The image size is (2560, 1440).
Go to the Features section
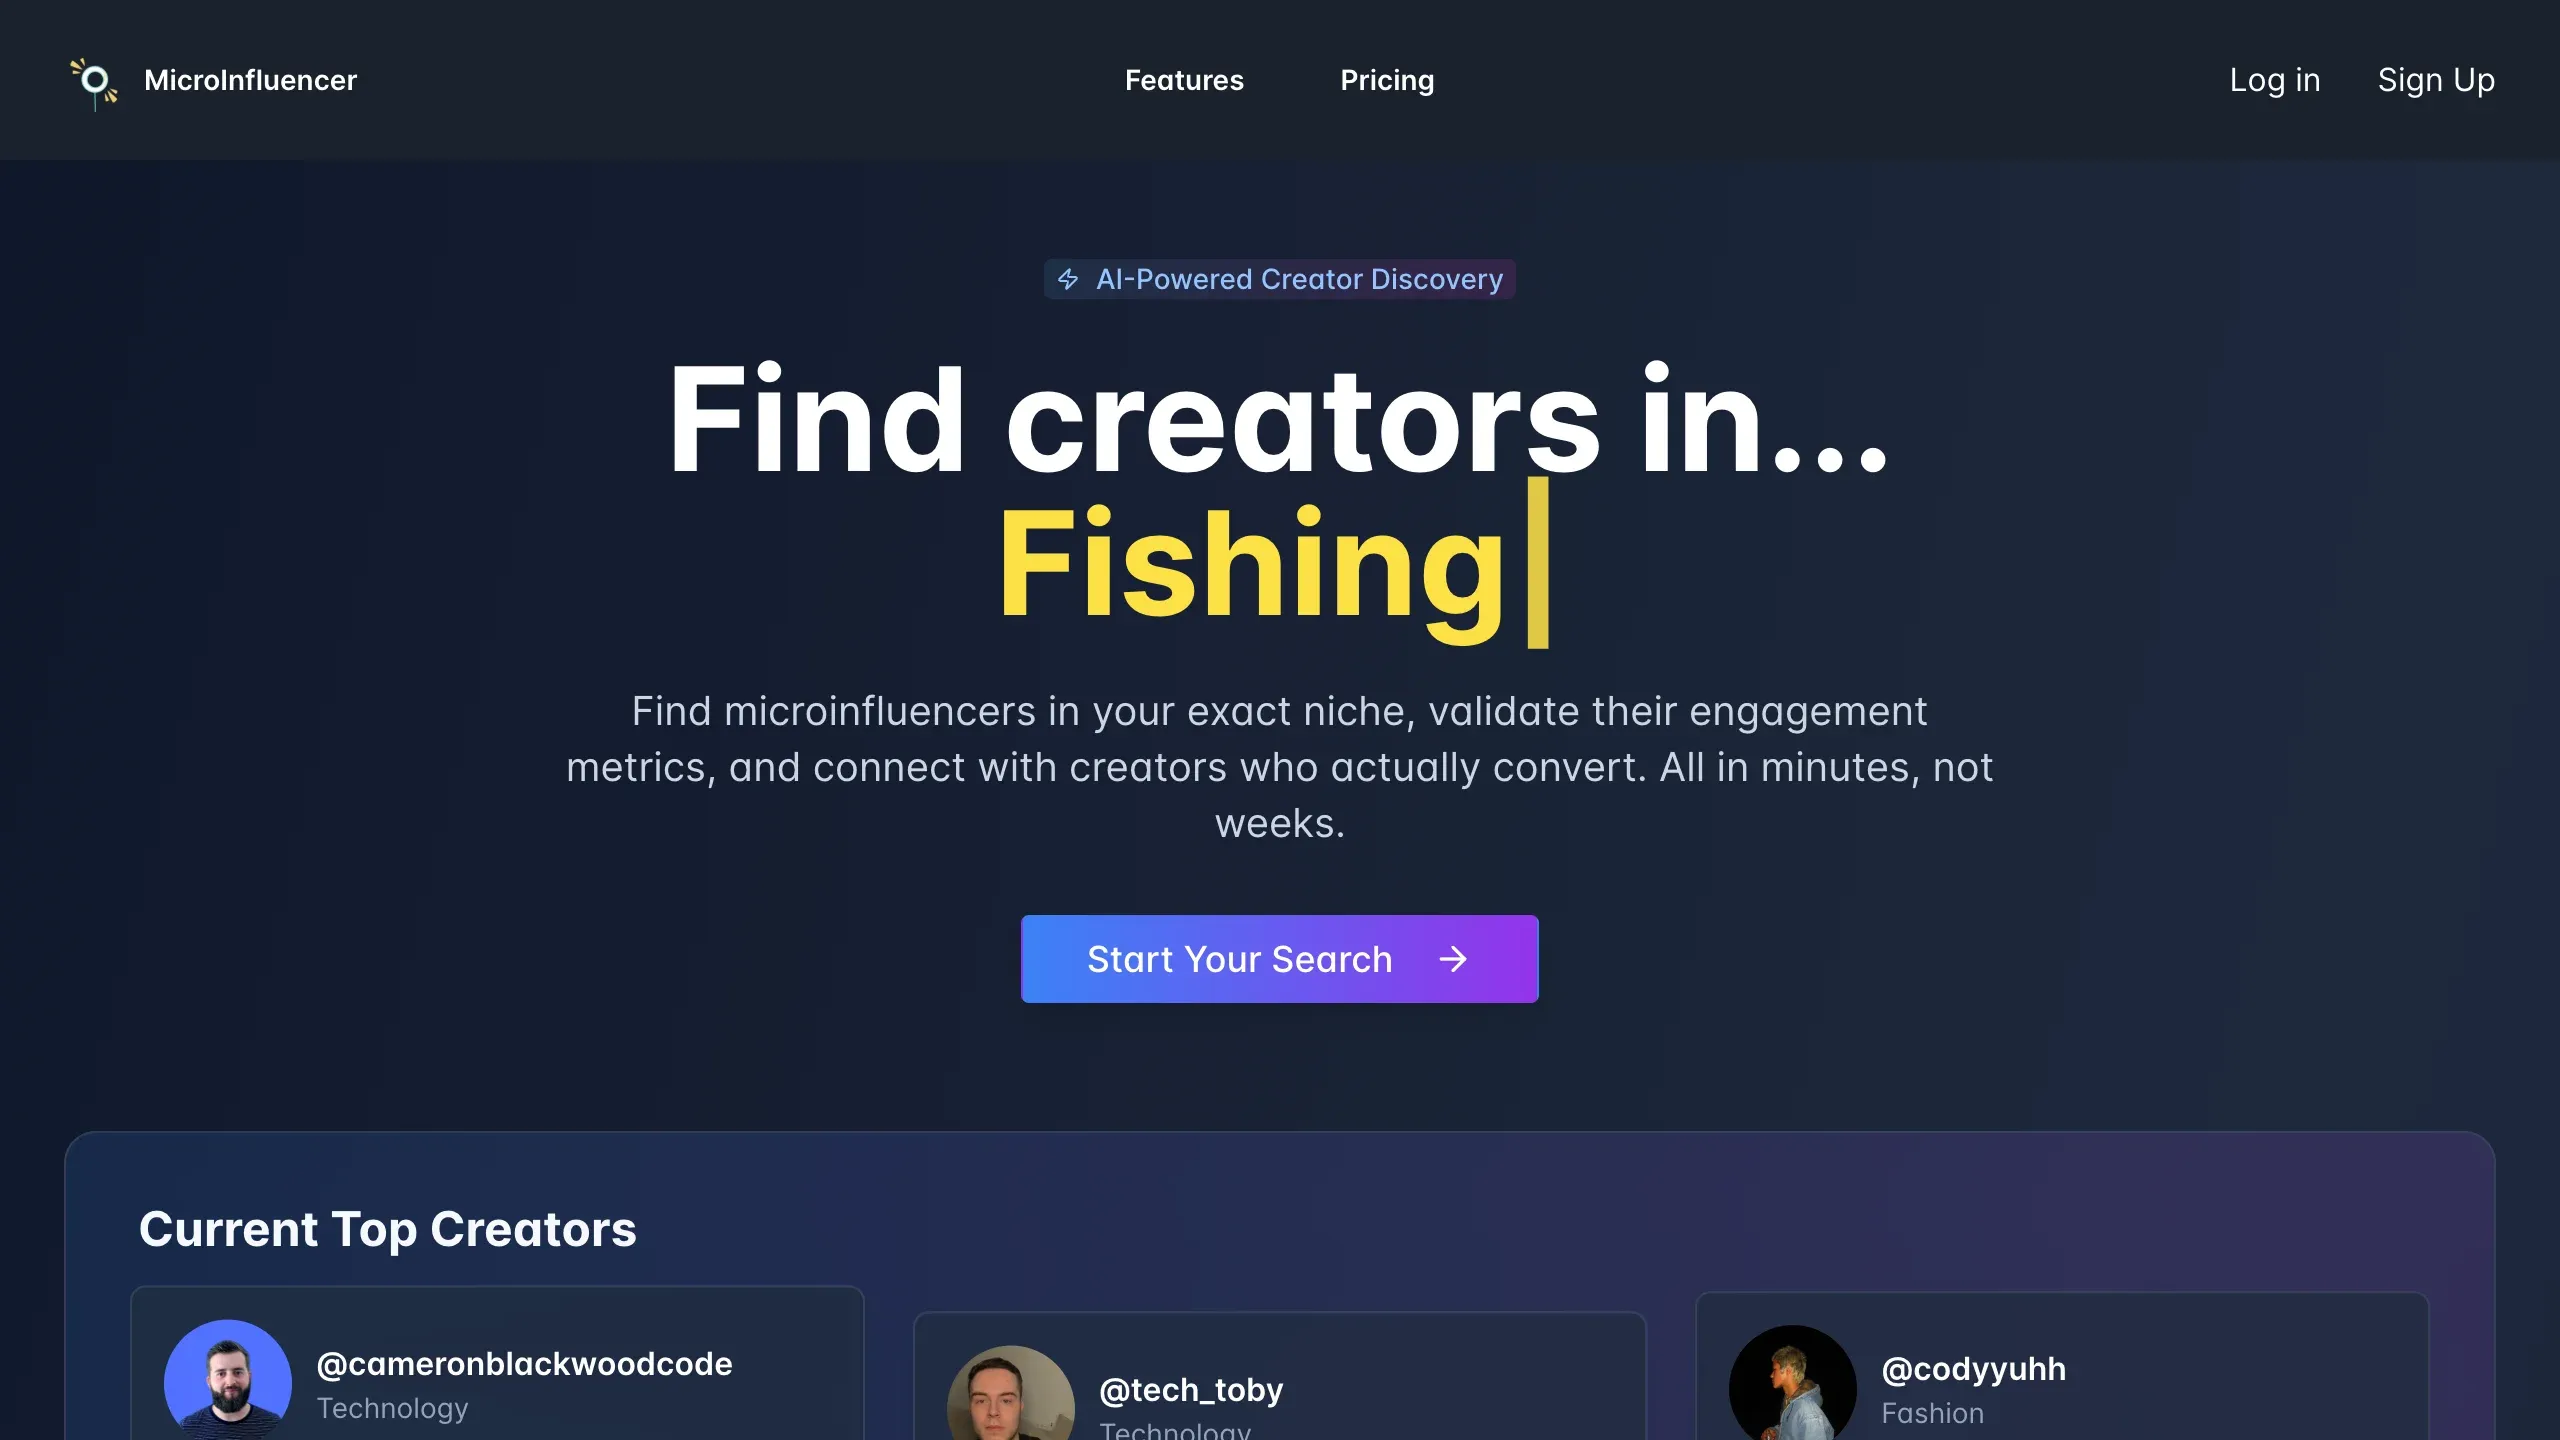tap(1184, 80)
